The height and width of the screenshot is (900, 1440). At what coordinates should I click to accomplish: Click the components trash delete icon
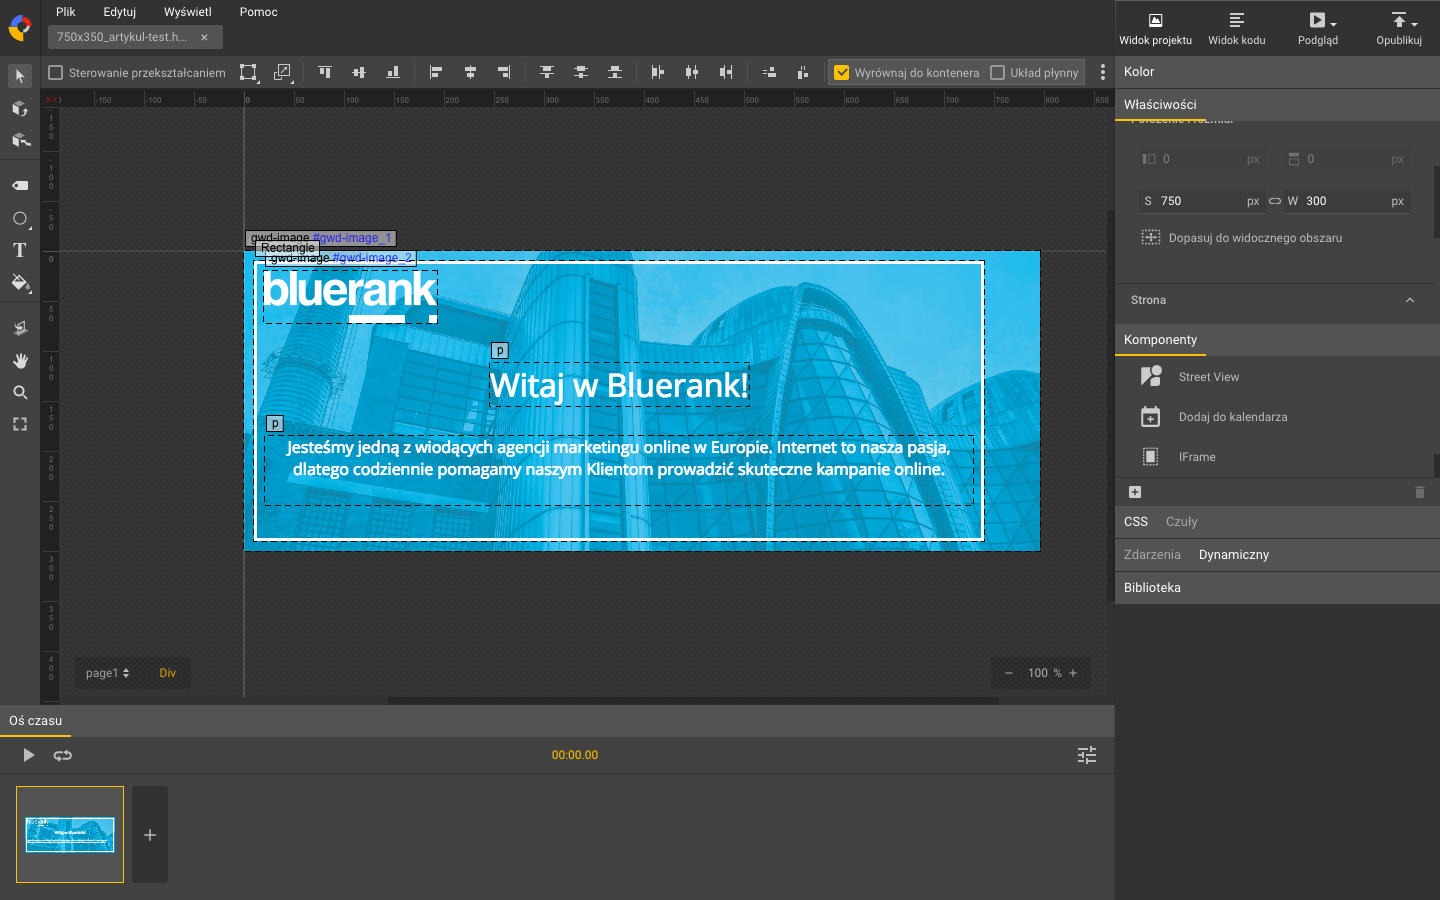pos(1419,492)
